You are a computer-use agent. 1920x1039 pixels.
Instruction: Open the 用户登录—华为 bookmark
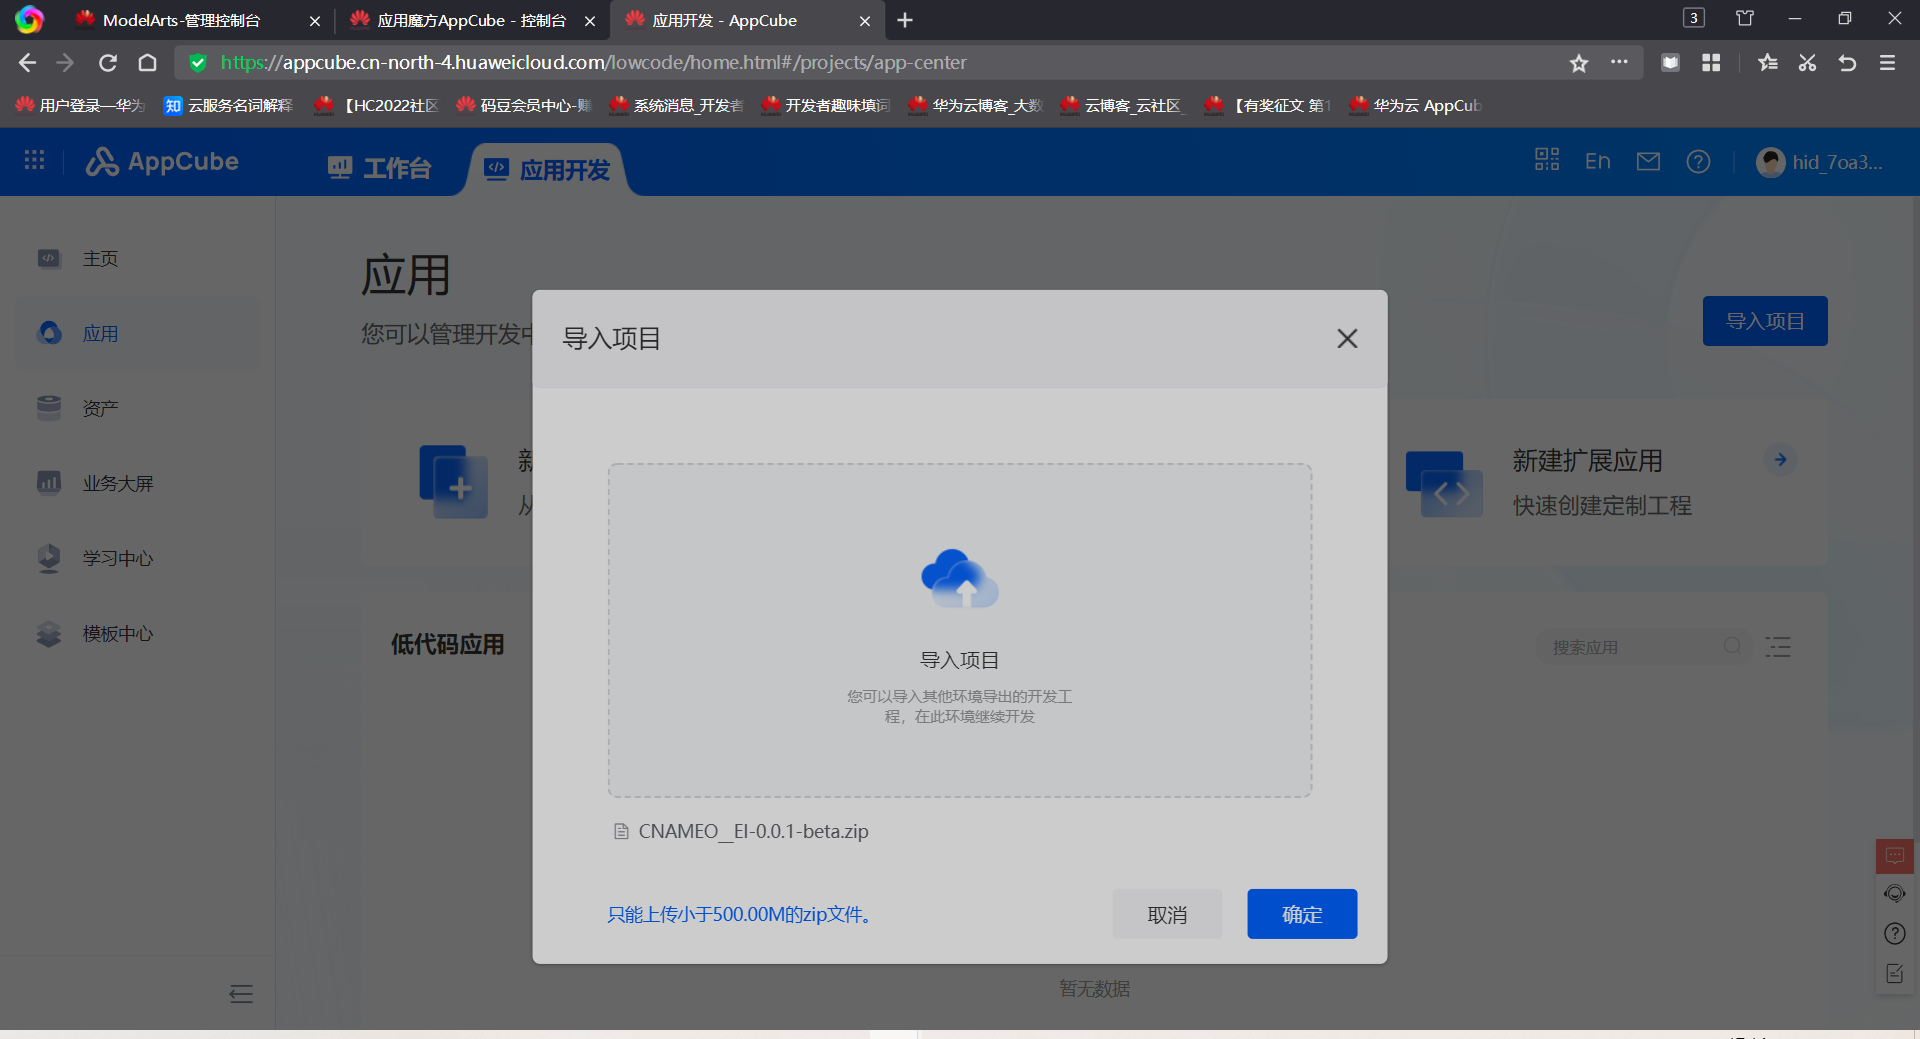click(x=80, y=105)
